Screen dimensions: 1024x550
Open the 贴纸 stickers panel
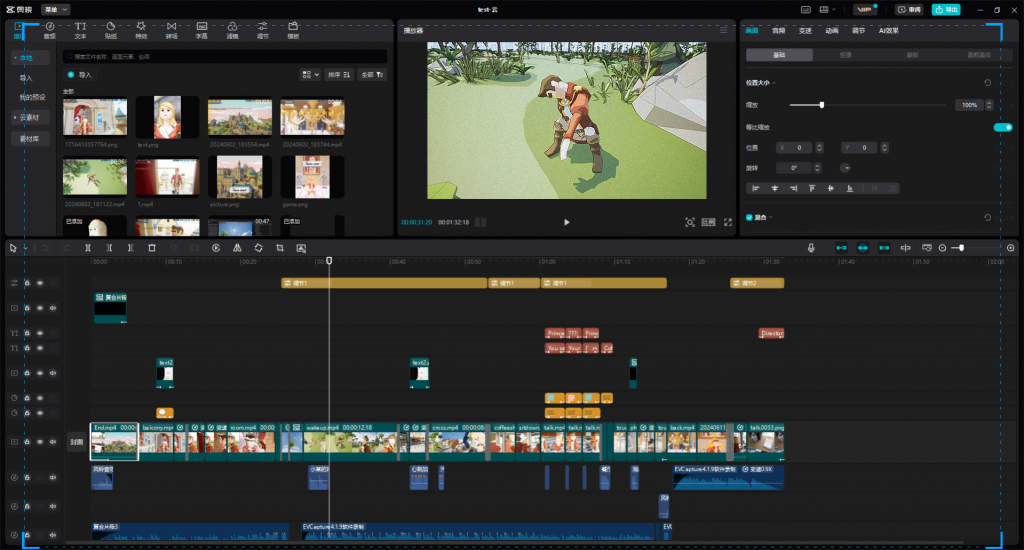tap(110, 30)
